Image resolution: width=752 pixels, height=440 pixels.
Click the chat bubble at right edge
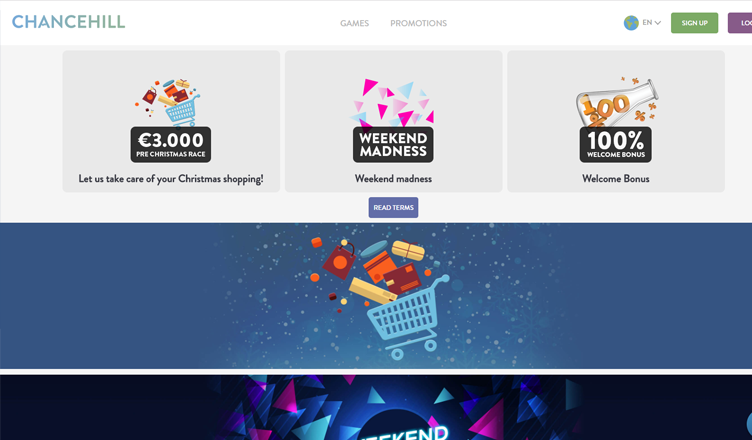click(x=749, y=423)
